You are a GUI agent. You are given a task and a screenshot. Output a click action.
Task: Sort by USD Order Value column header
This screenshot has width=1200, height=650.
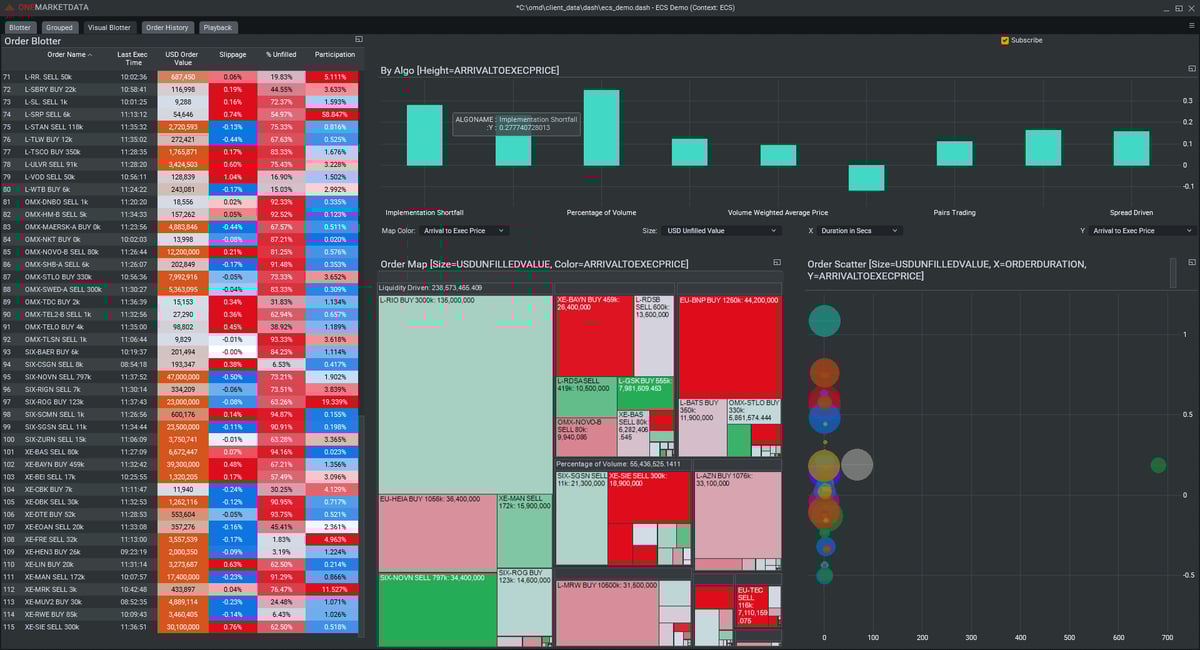[182, 58]
